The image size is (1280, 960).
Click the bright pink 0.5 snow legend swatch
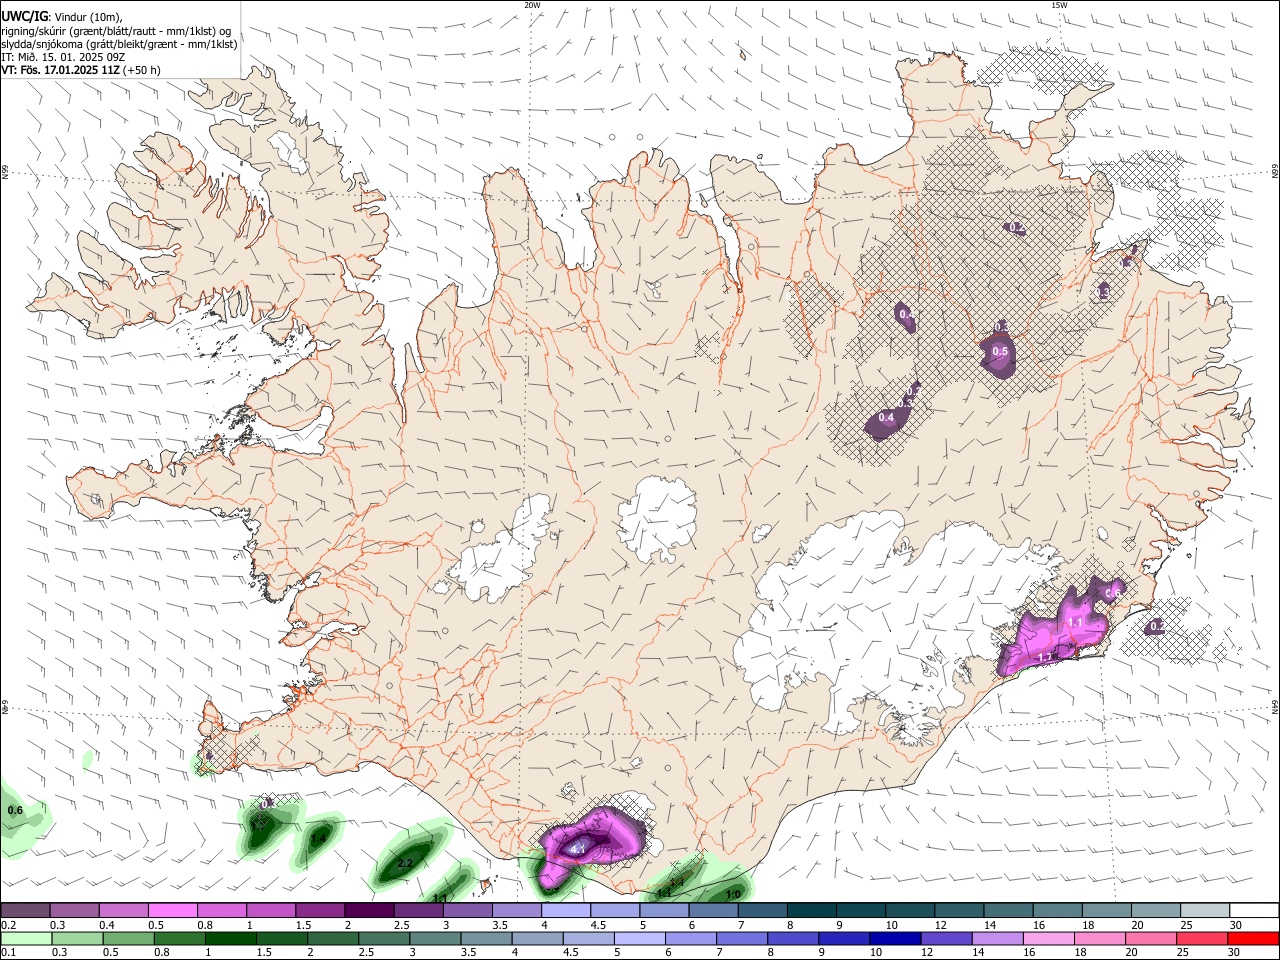pyautogui.click(x=172, y=910)
